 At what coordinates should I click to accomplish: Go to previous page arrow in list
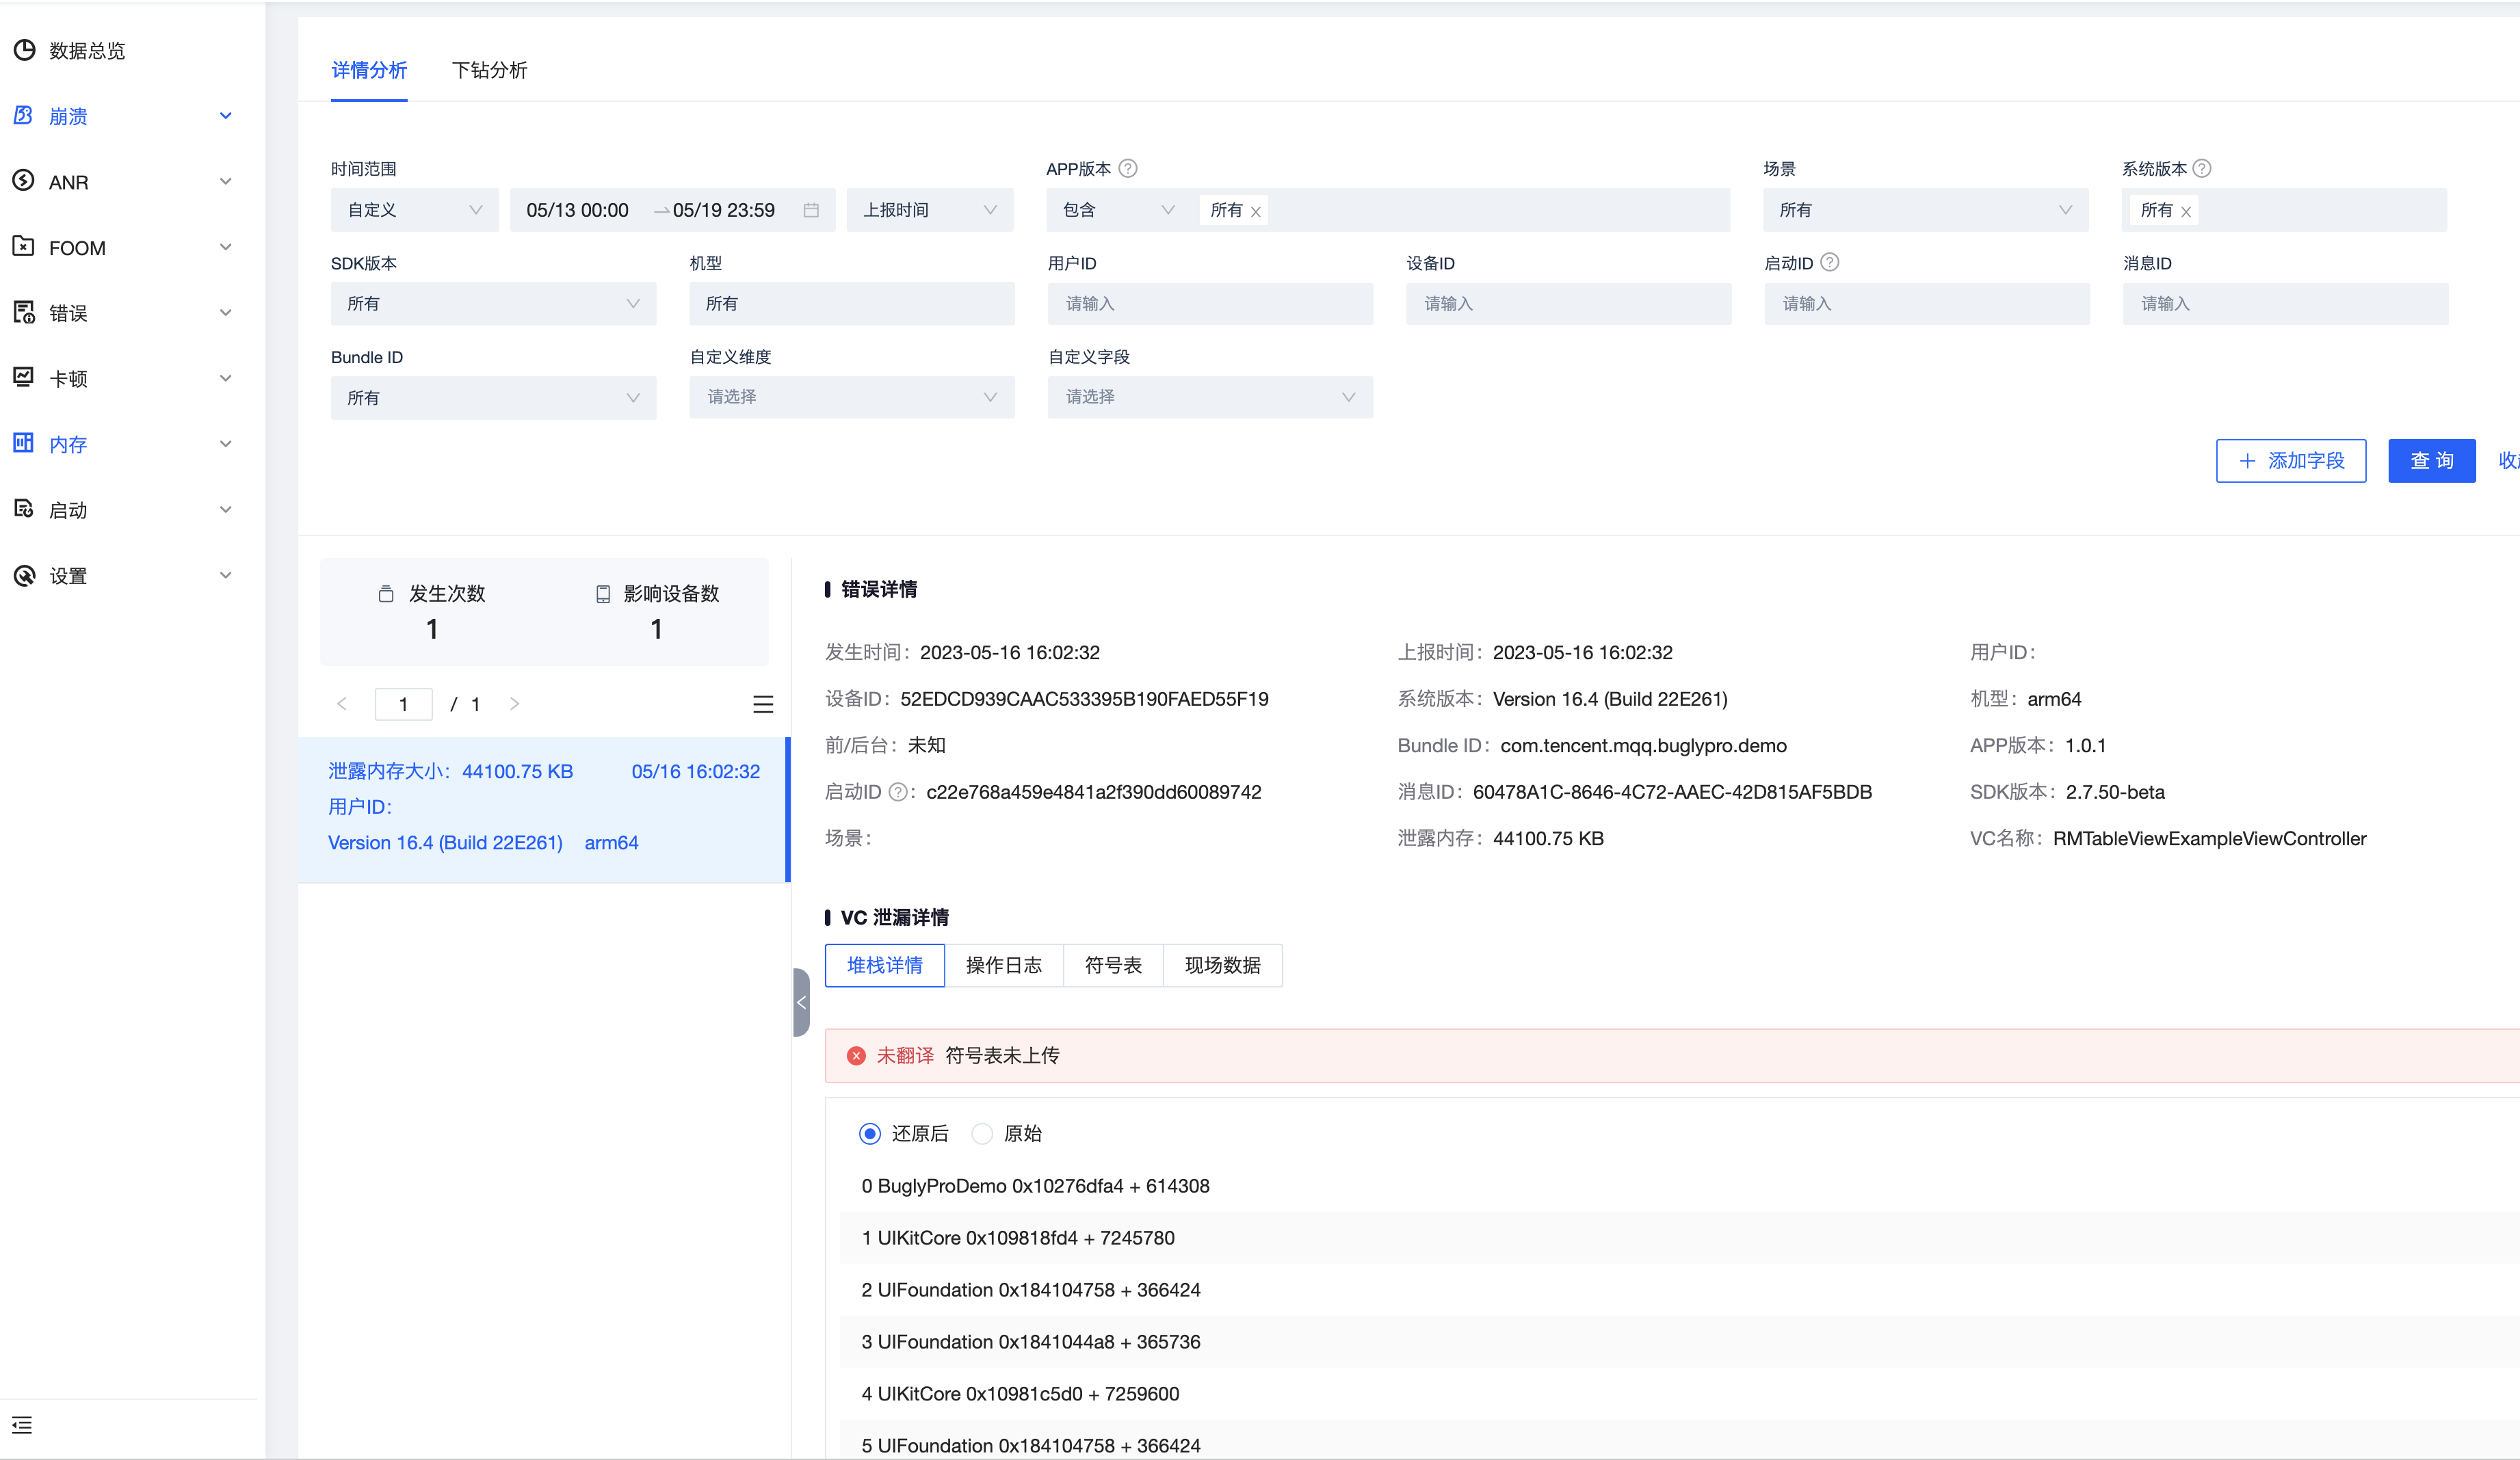tap(342, 704)
